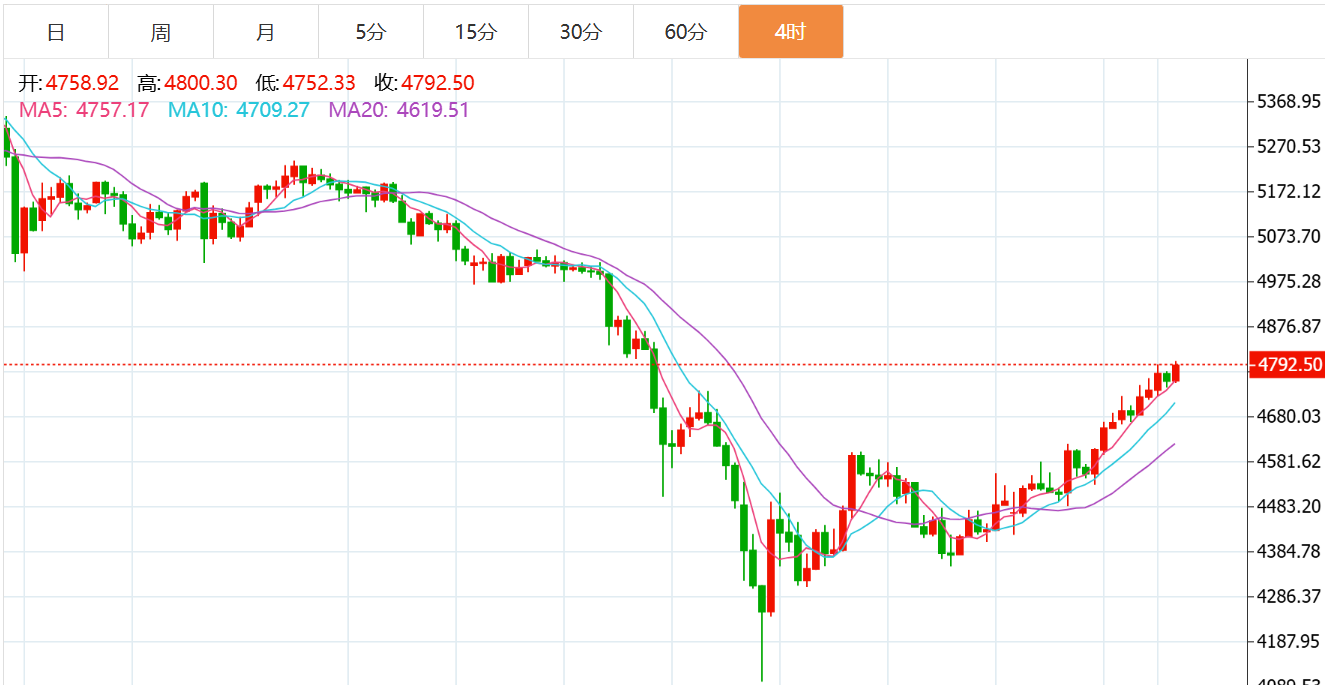This screenshot has height=685, width=1325.
Task: Click the 5368.95 label on price axis
Action: coord(1287,101)
